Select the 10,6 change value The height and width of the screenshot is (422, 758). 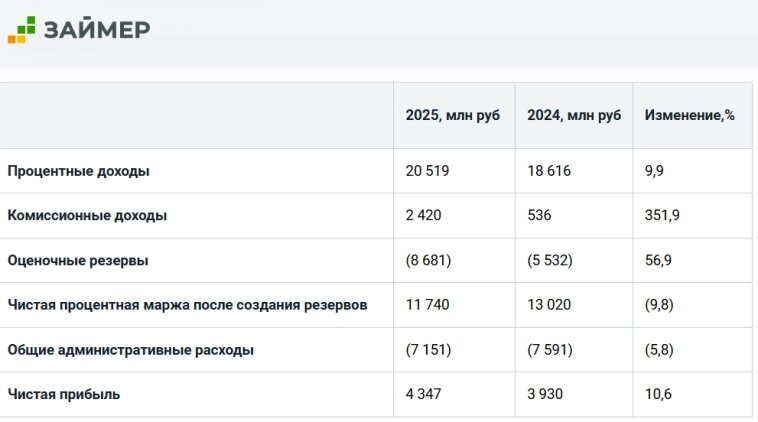pos(658,394)
